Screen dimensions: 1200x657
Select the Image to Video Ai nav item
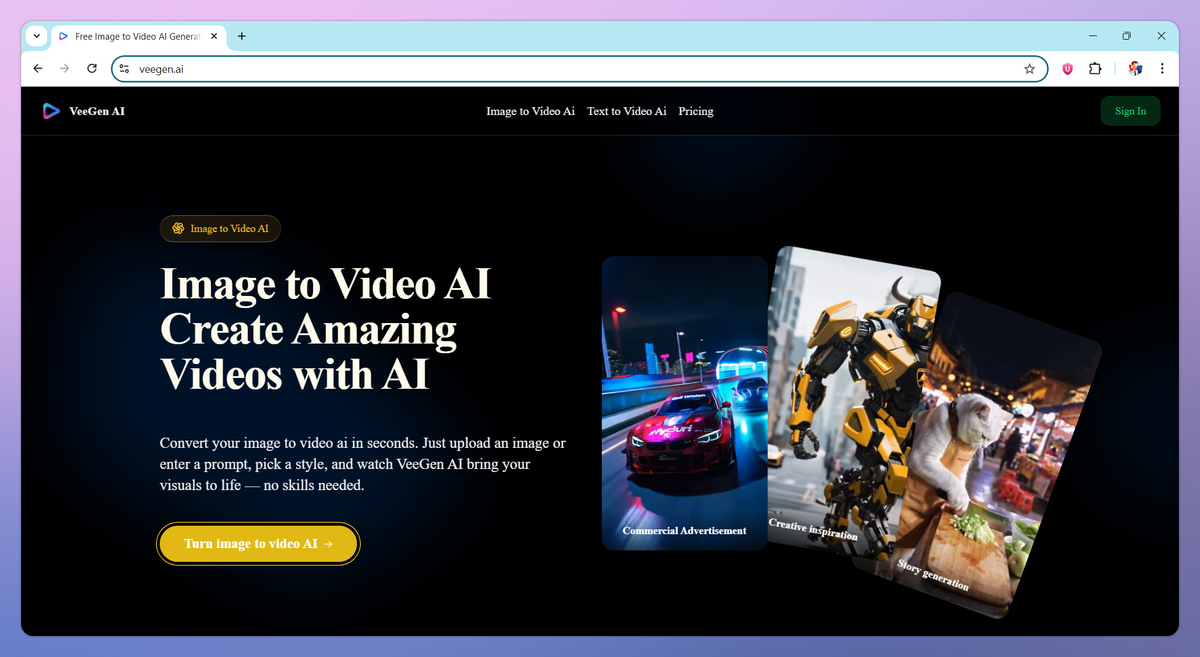(530, 111)
